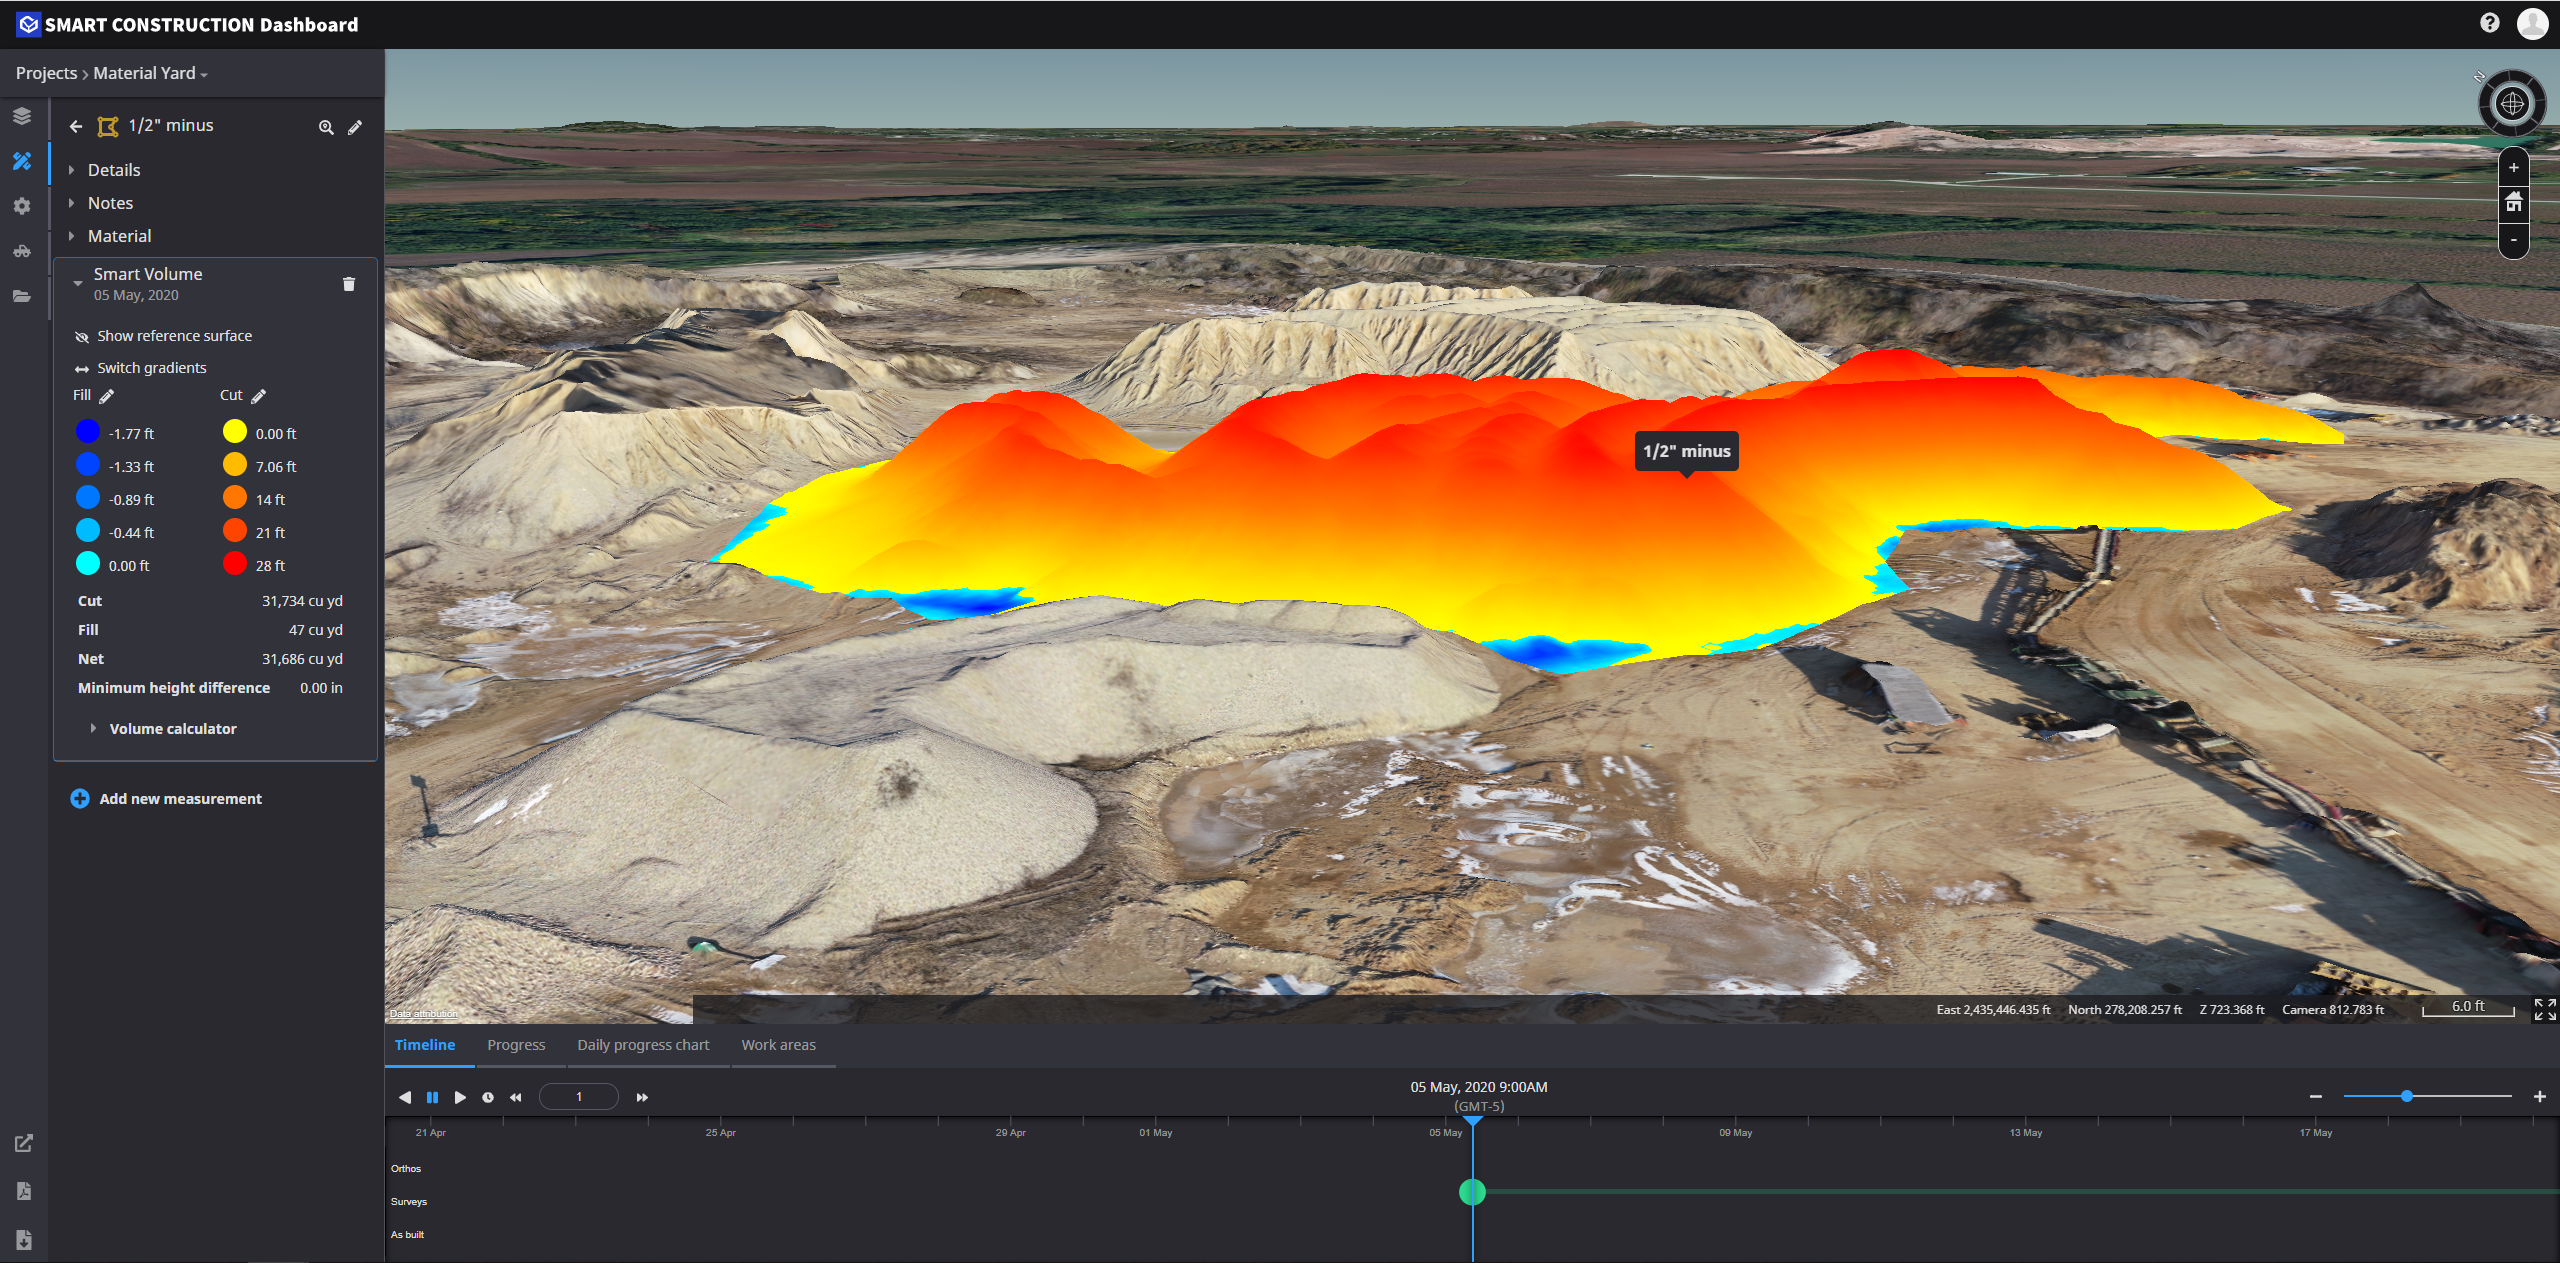Expand the Volume calculator section
Viewport: 2560px width, 1263px height.
[x=172, y=729]
